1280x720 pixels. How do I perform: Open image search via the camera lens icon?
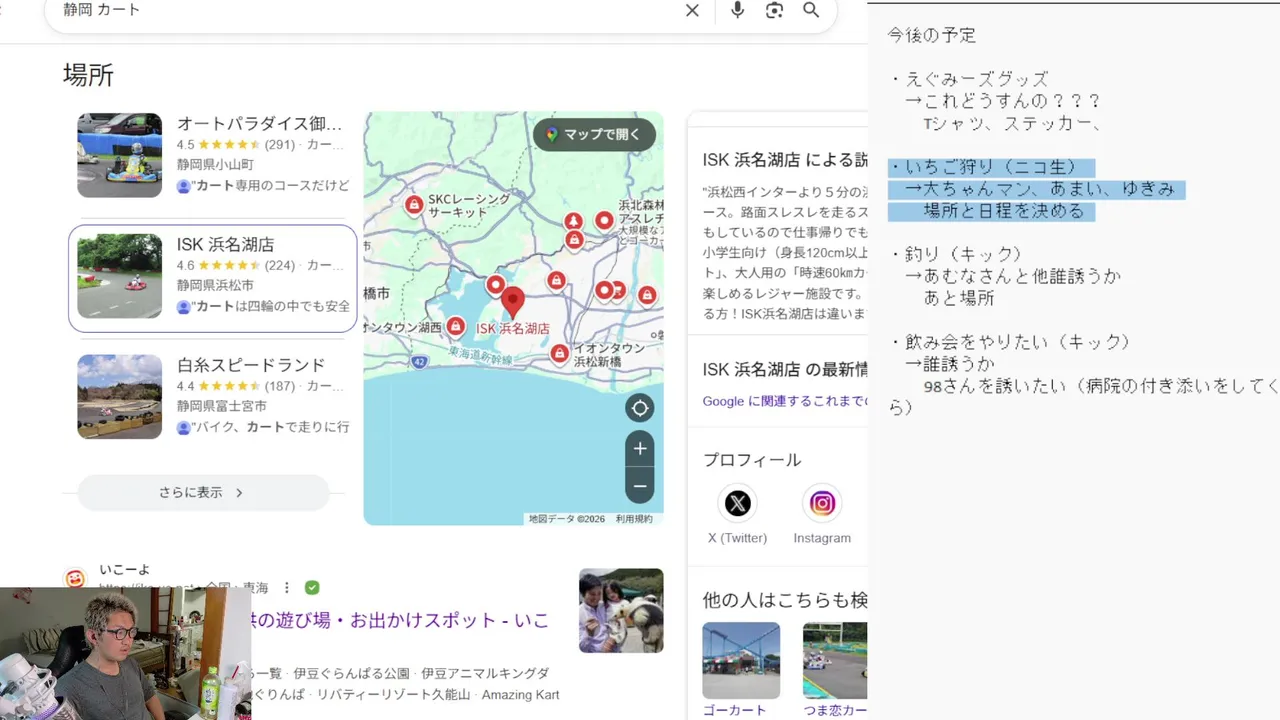774,10
